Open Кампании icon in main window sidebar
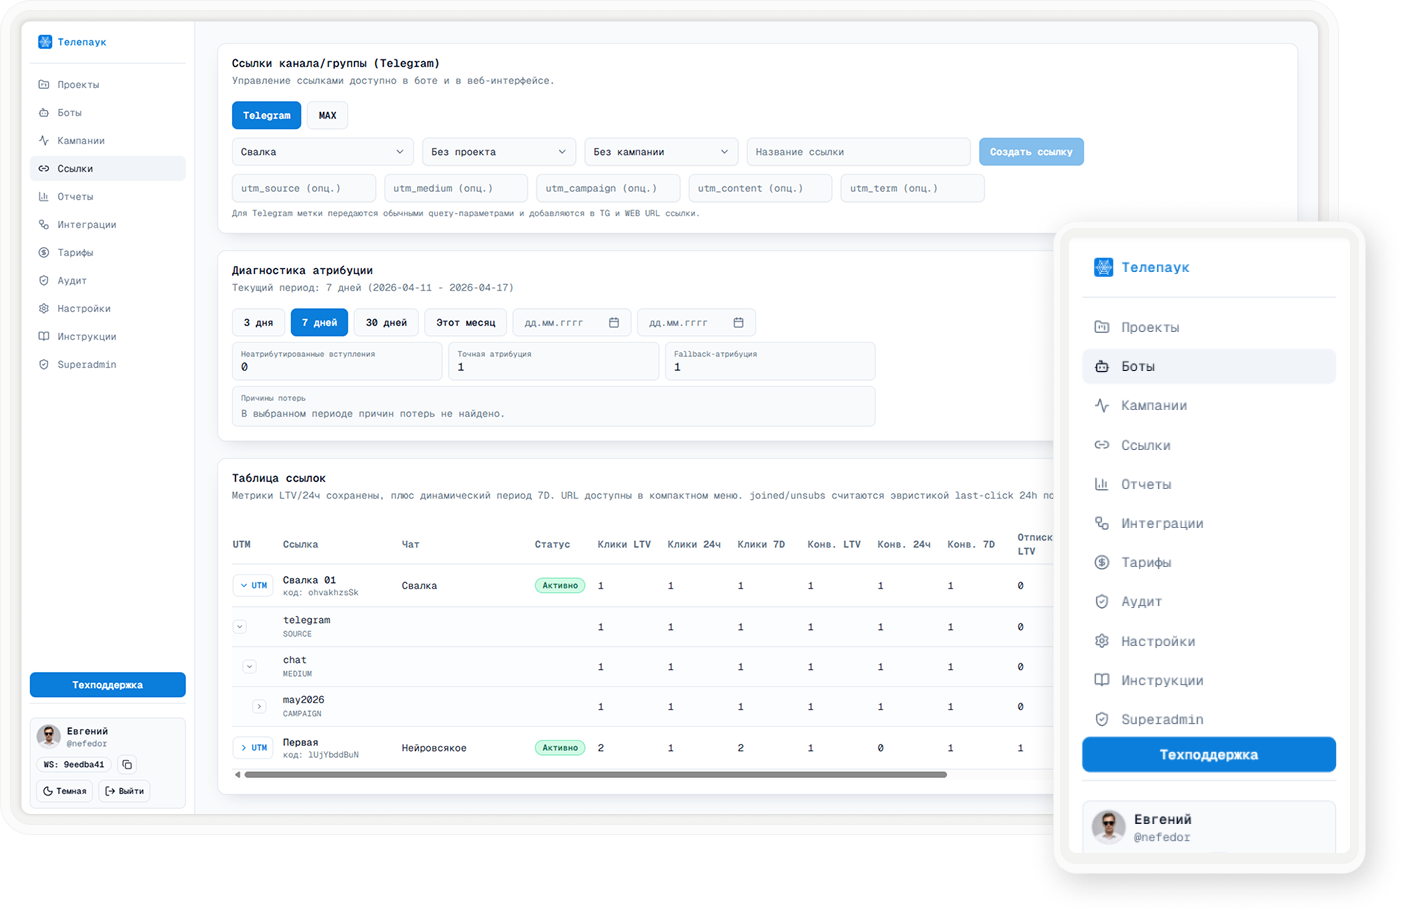The height and width of the screenshot is (915, 1405). 44,141
